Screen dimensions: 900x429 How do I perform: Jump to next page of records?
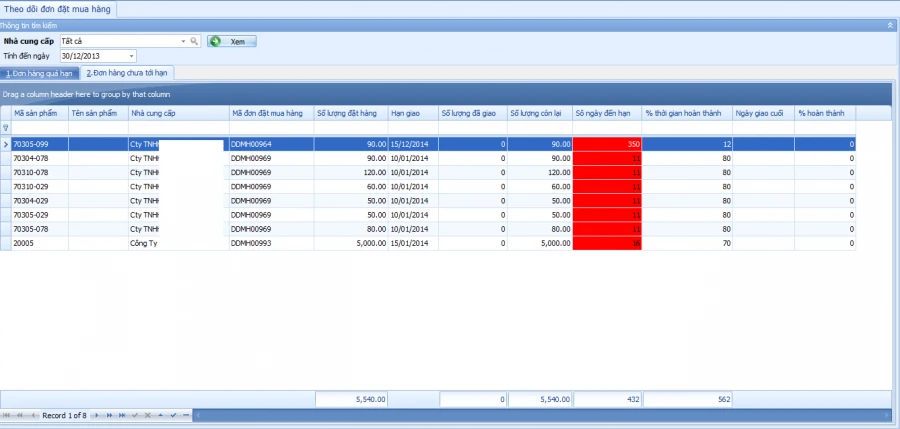(x=109, y=415)
